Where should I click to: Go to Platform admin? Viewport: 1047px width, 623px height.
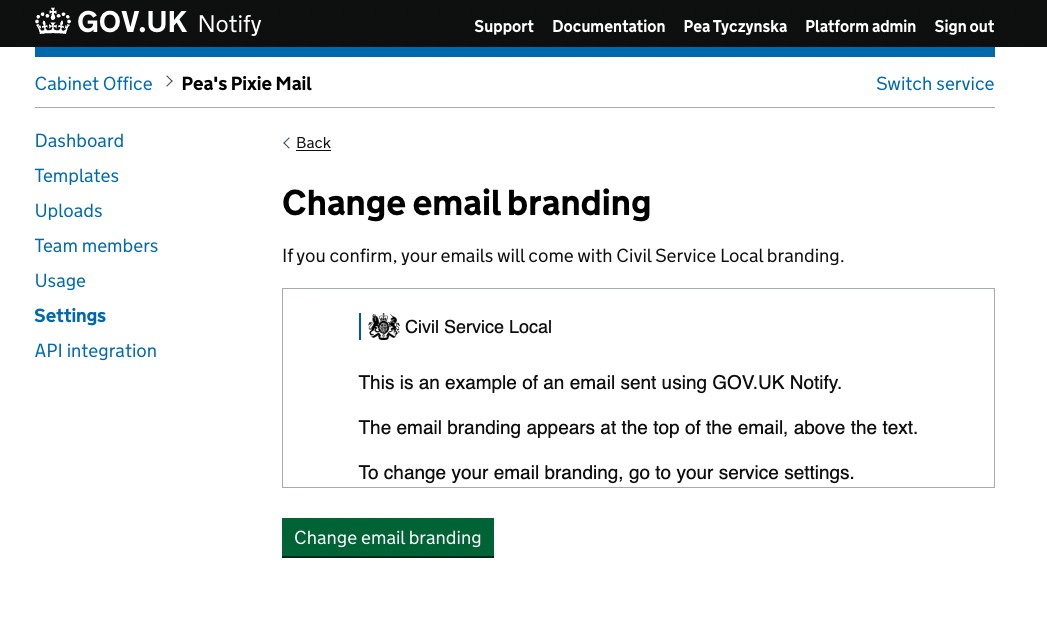click(x=861, y=27)
